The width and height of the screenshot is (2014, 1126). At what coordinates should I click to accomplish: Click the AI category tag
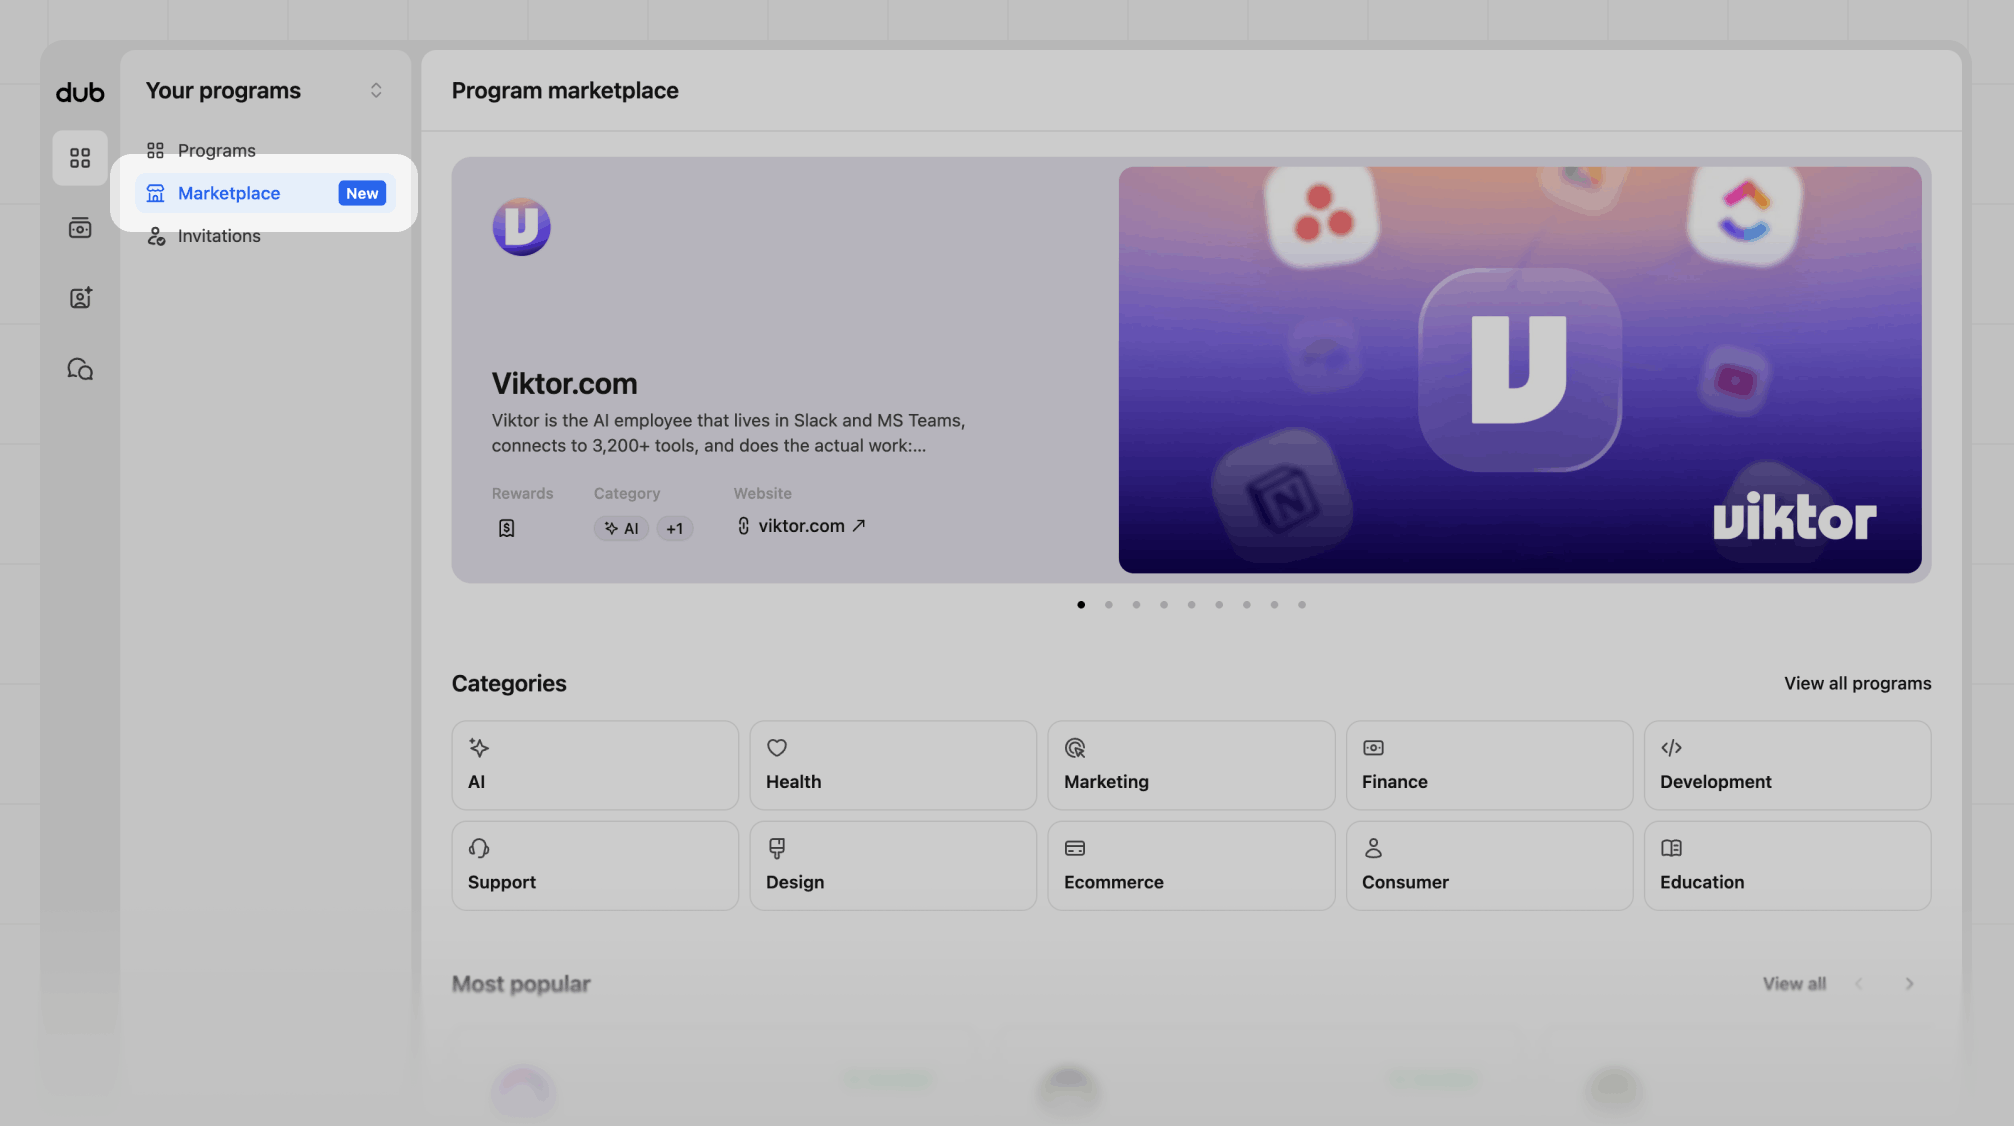pos(621,528)
